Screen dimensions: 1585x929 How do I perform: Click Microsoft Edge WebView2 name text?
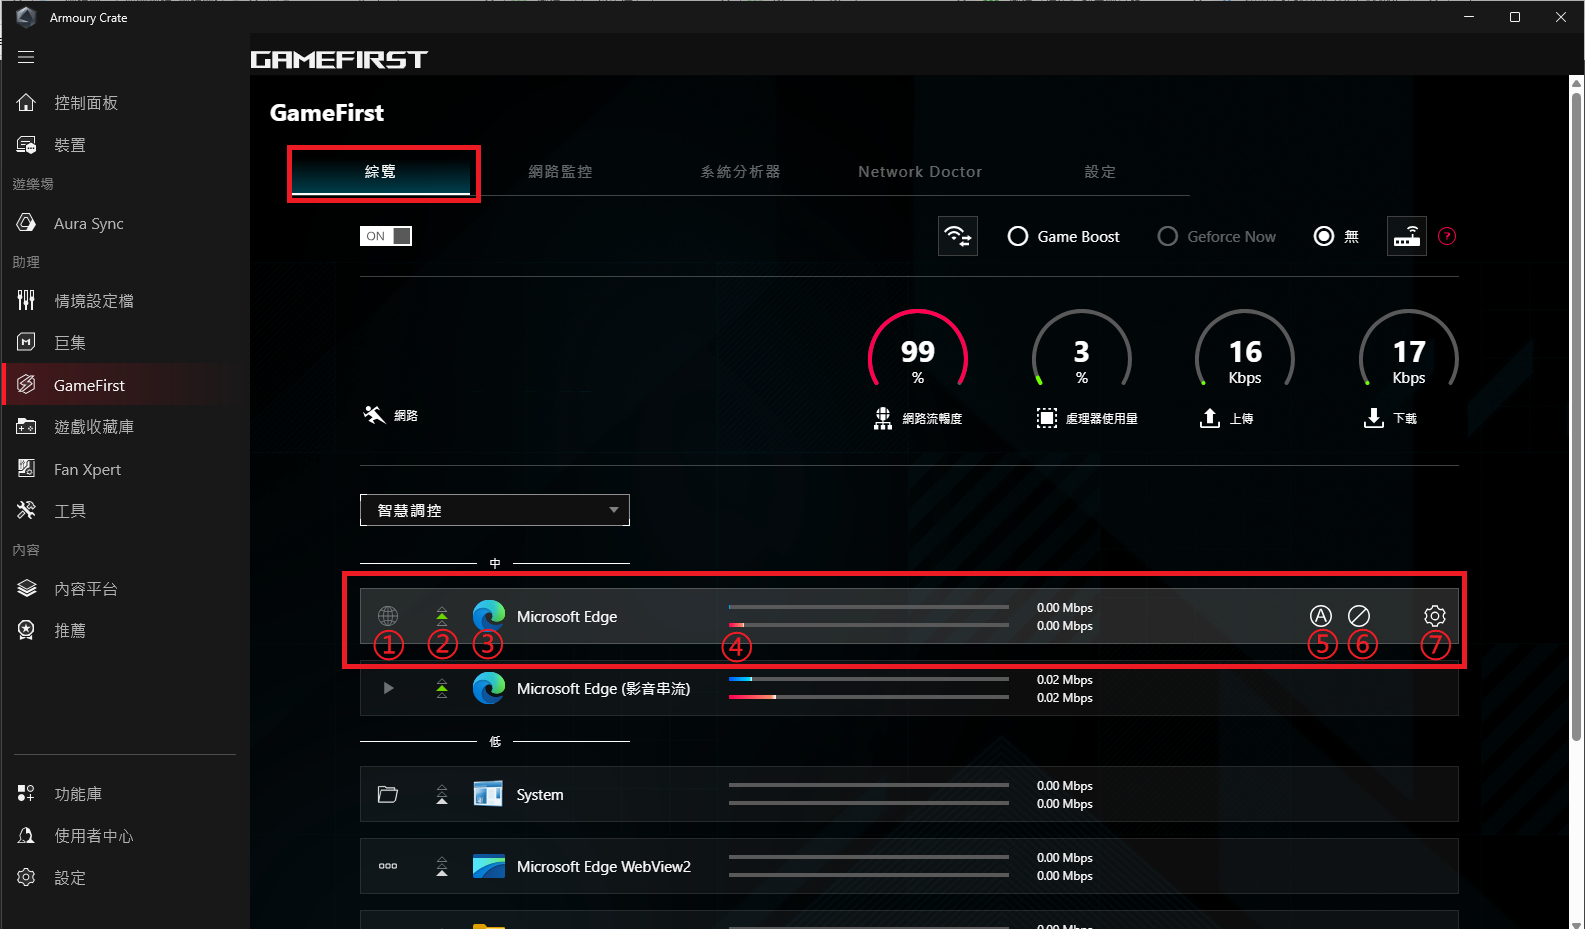[604, 867]
